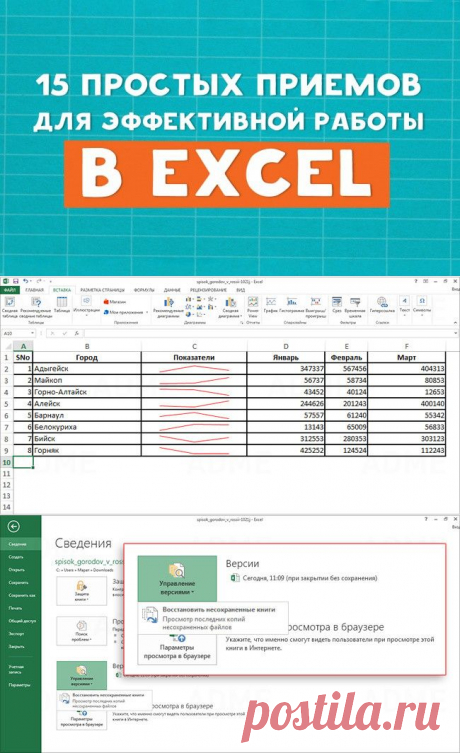Switch to the ГЛАВНАЯ tab
This screenshot has height=753, width=460.
coord(34,290)
